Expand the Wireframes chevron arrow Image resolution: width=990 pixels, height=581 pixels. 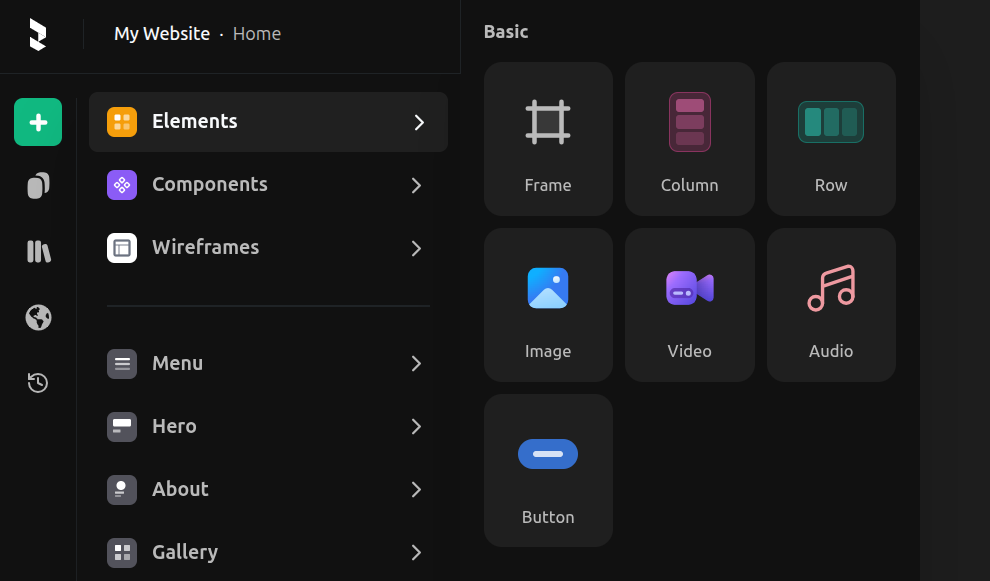417,248
